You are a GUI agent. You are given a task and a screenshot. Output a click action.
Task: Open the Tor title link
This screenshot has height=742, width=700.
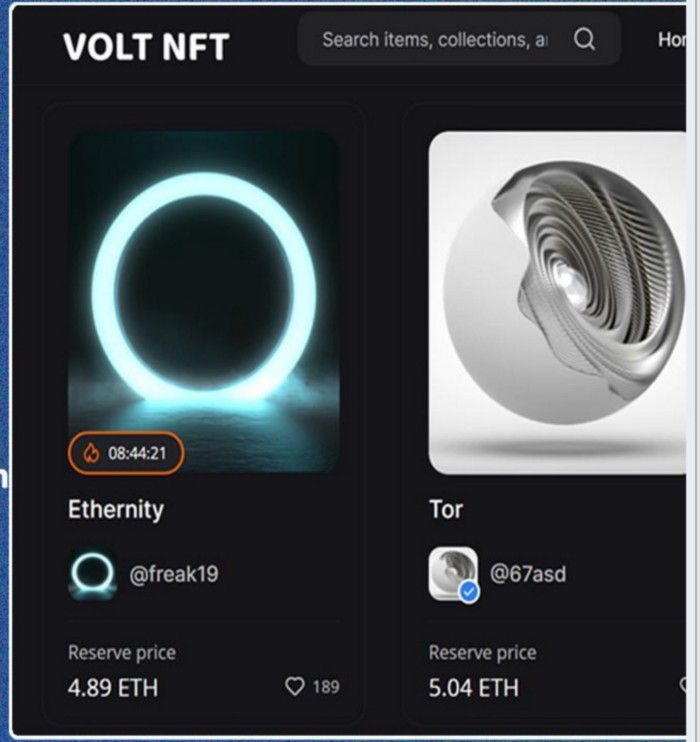tap(446, 509)
